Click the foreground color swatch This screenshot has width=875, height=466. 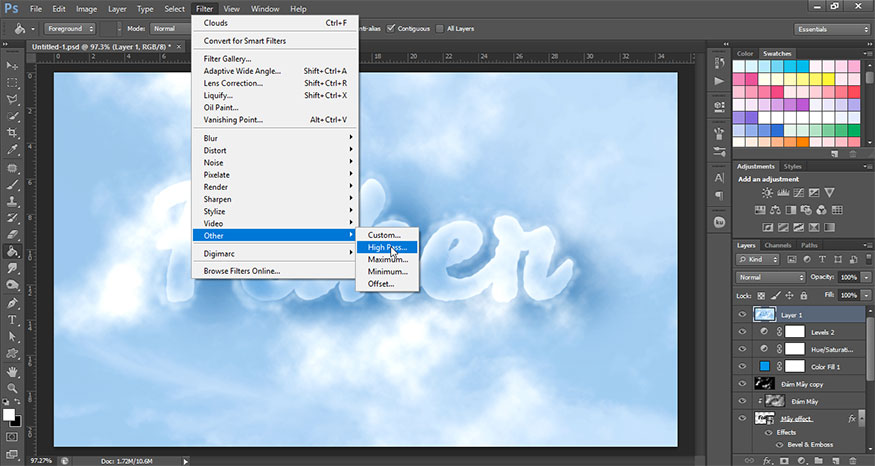(8, 415)
